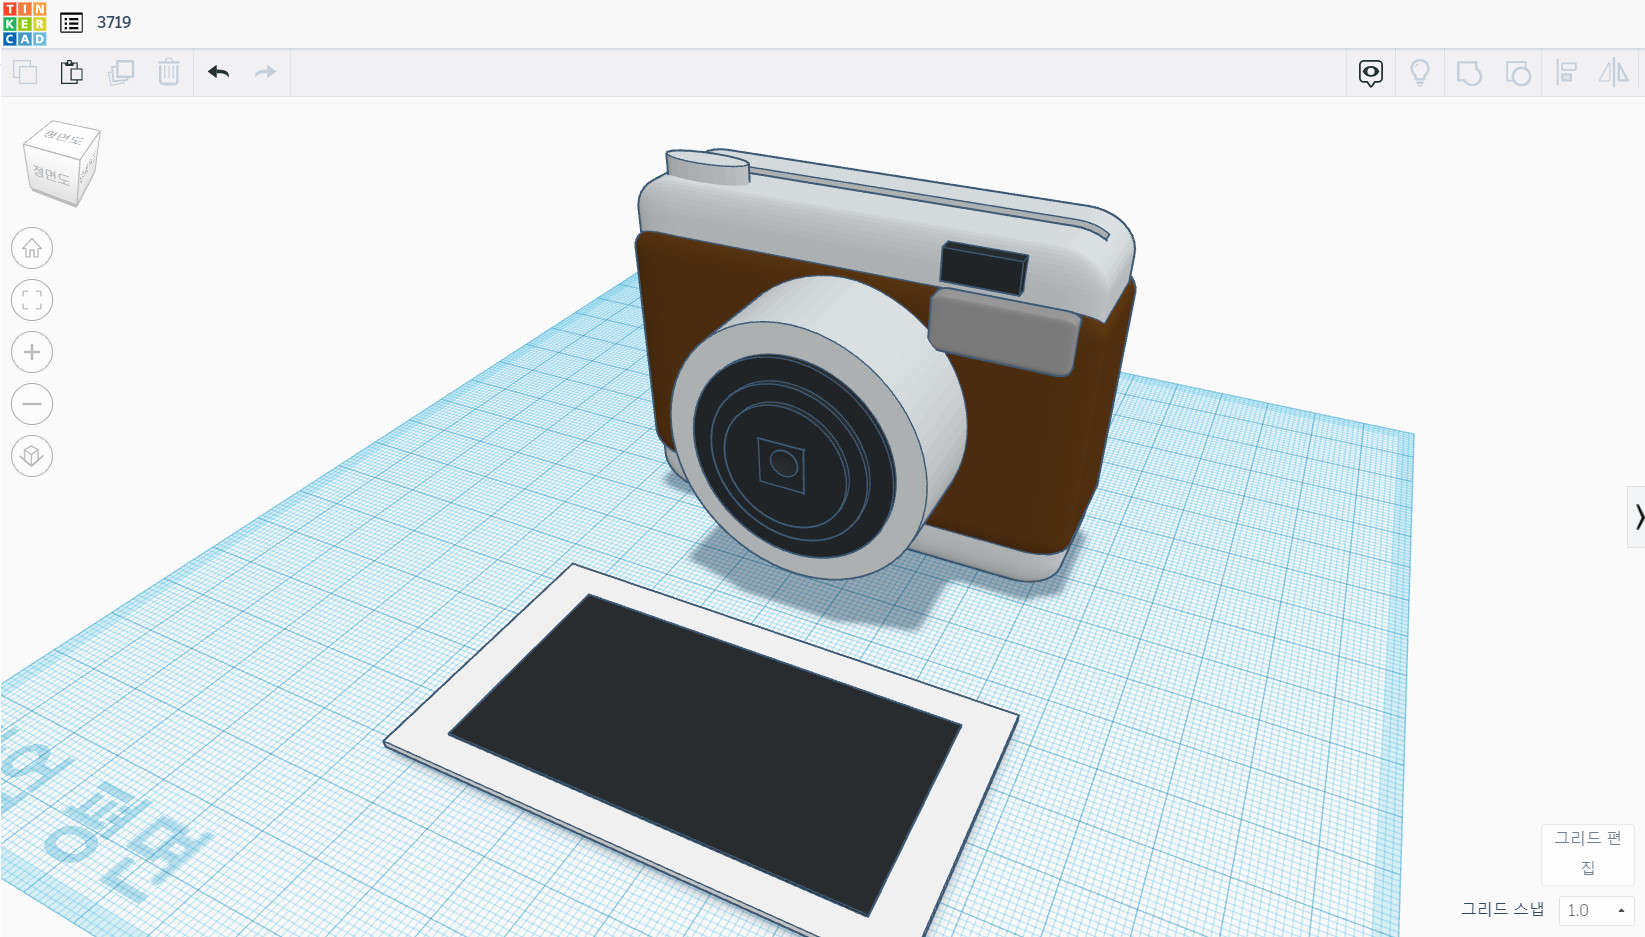Click the Delete trash icon
This screenshot has width=1645, height=937.
(169, 72)
